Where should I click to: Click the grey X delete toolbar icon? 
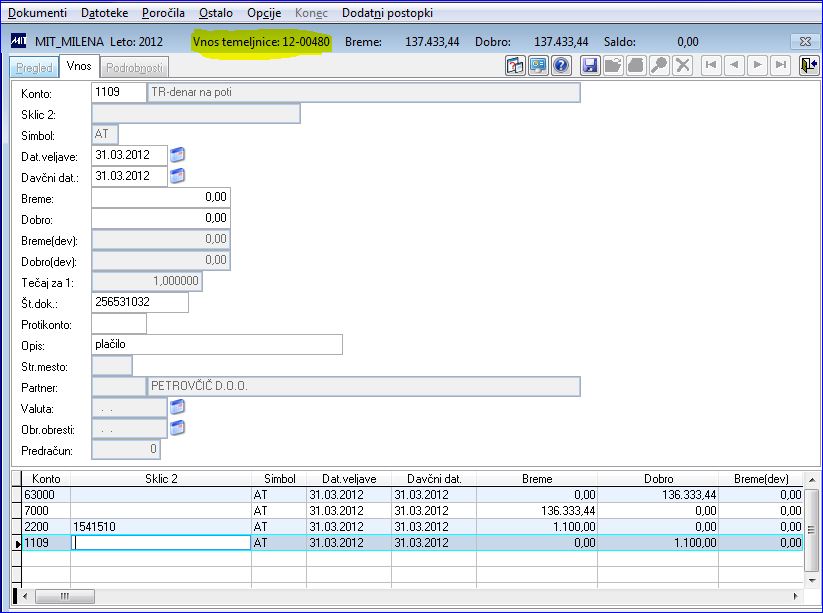682,66
